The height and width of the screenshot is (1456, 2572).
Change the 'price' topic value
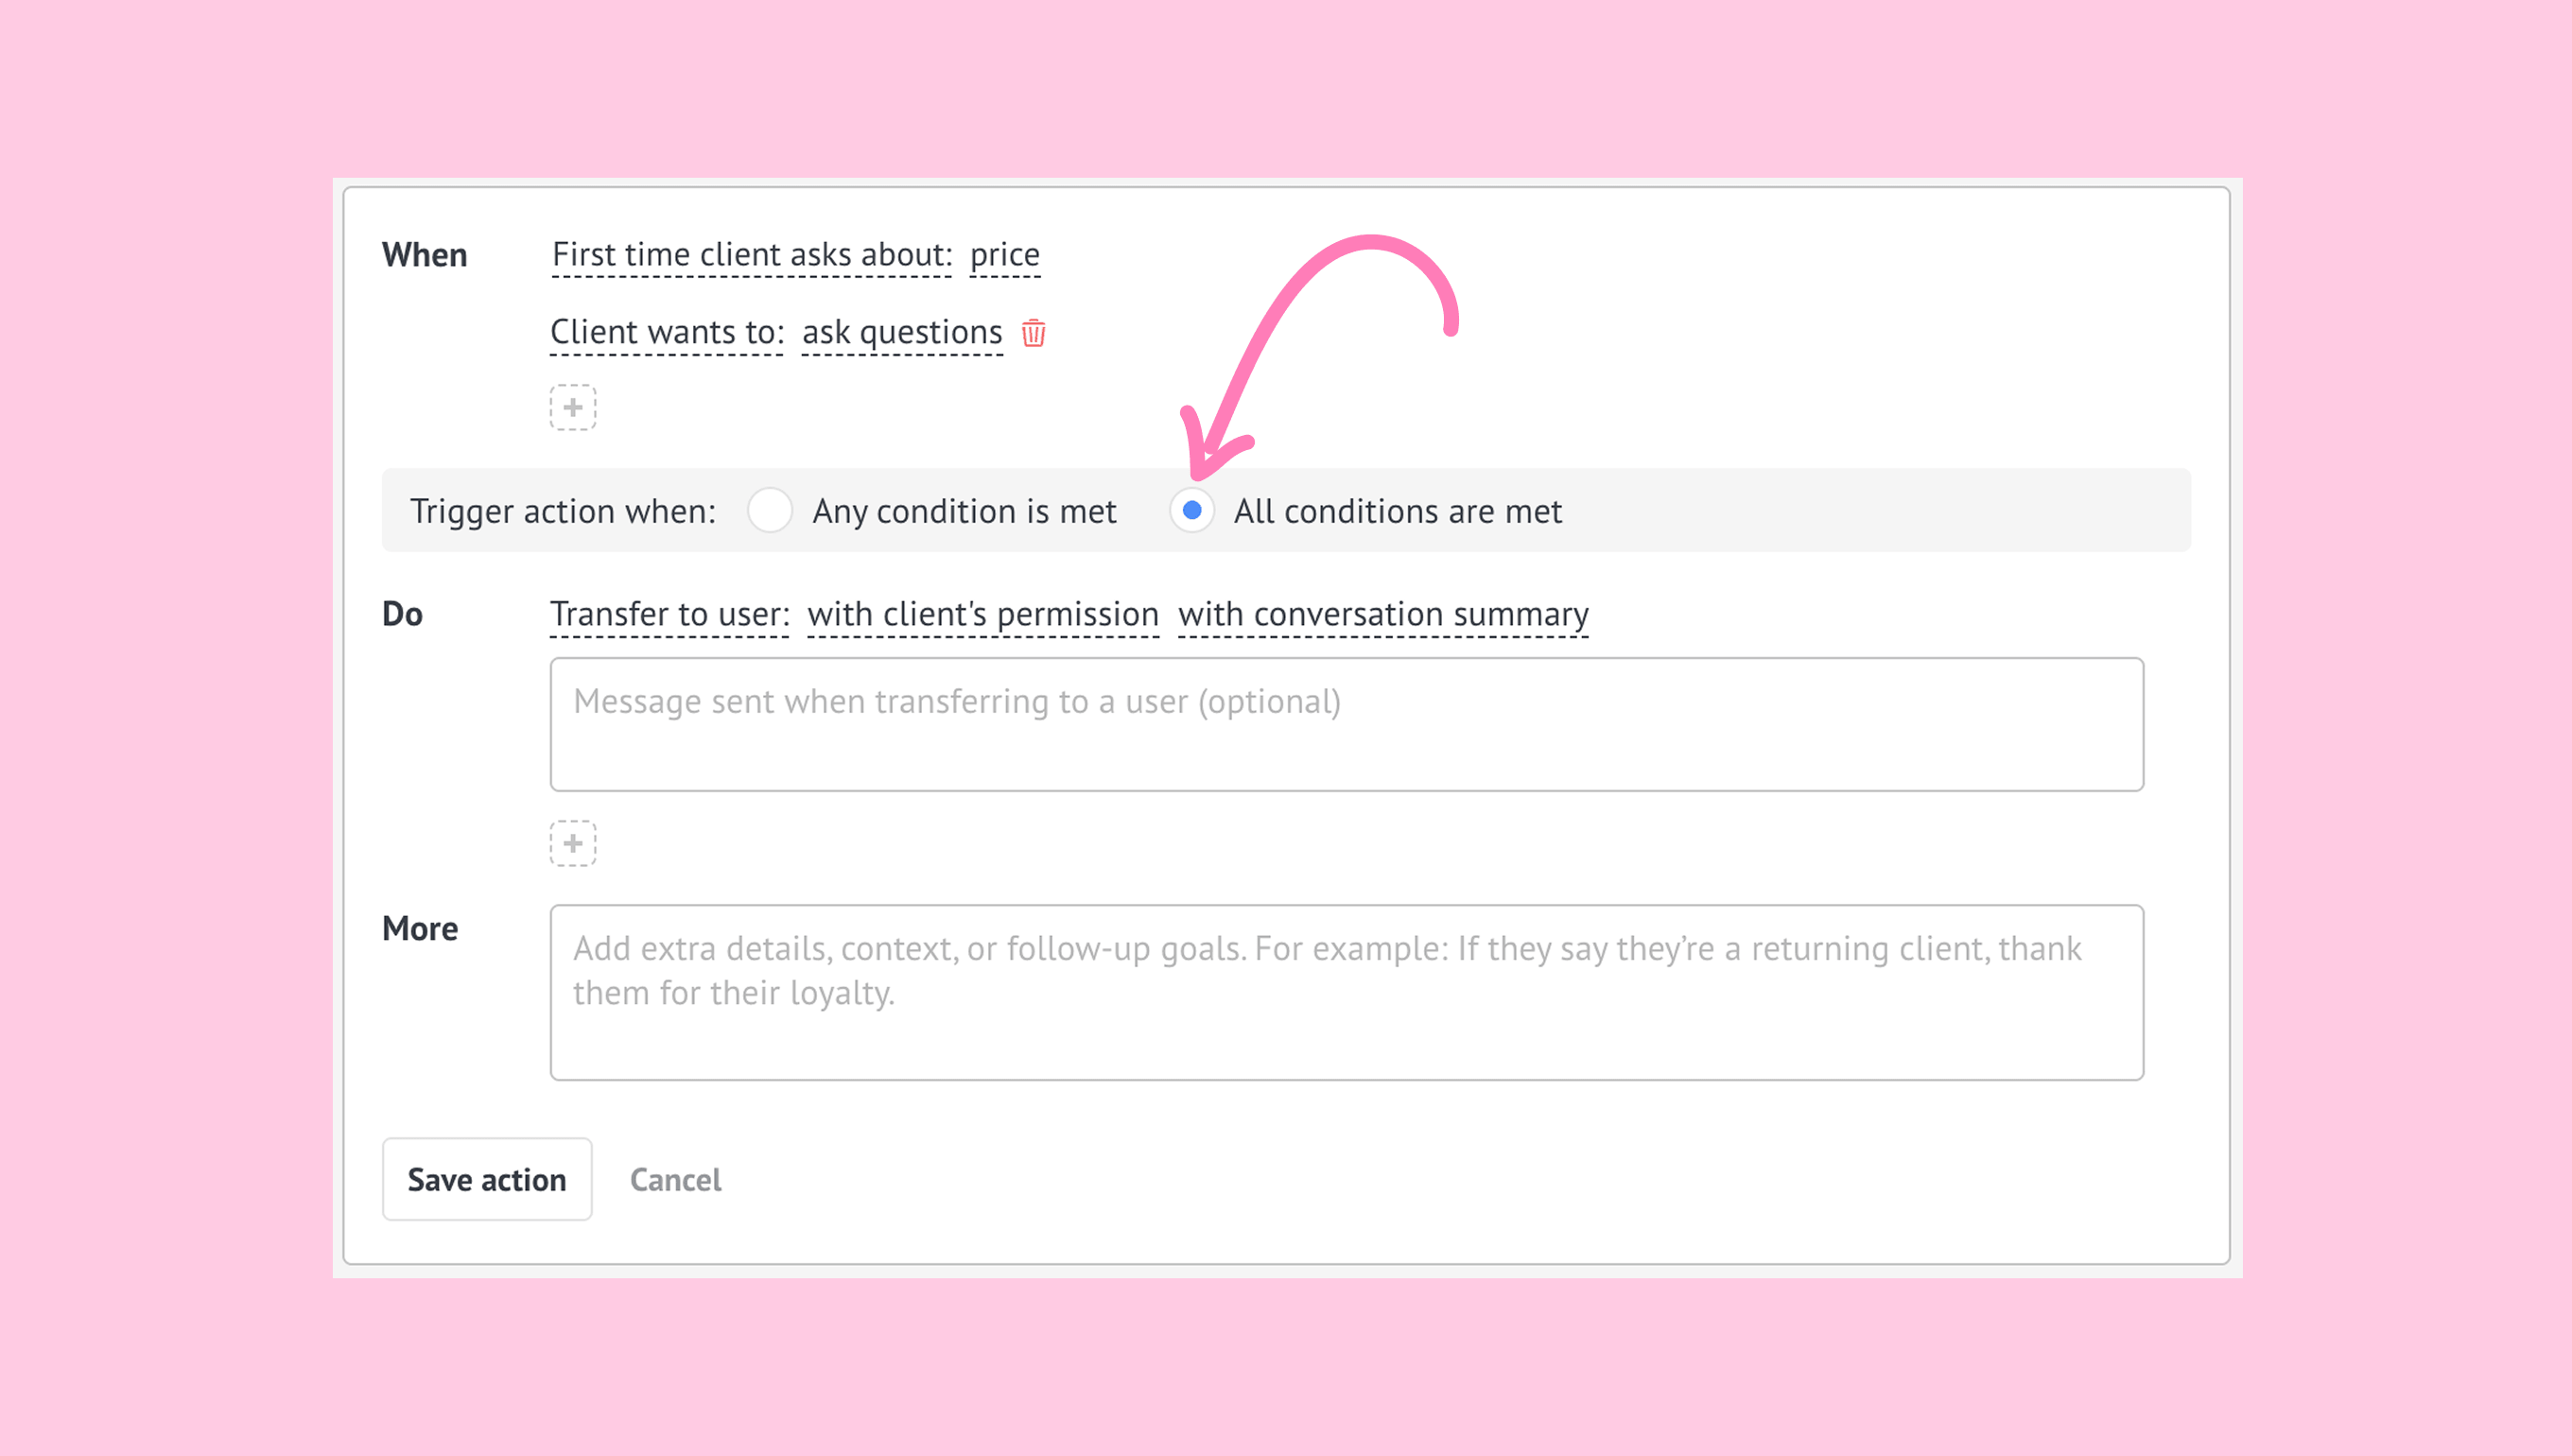(x=1004, y=255)
